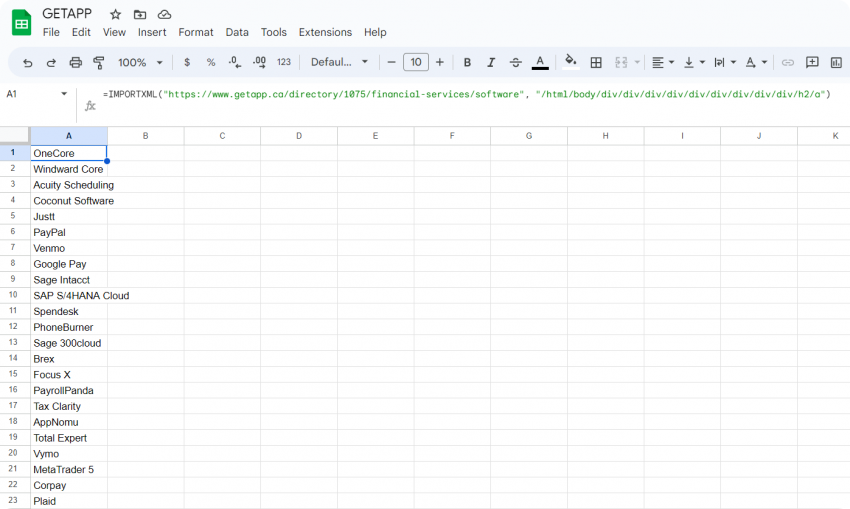Open the text color picker
The height and width of the screenshot is (509, 850).
[540, 62]
